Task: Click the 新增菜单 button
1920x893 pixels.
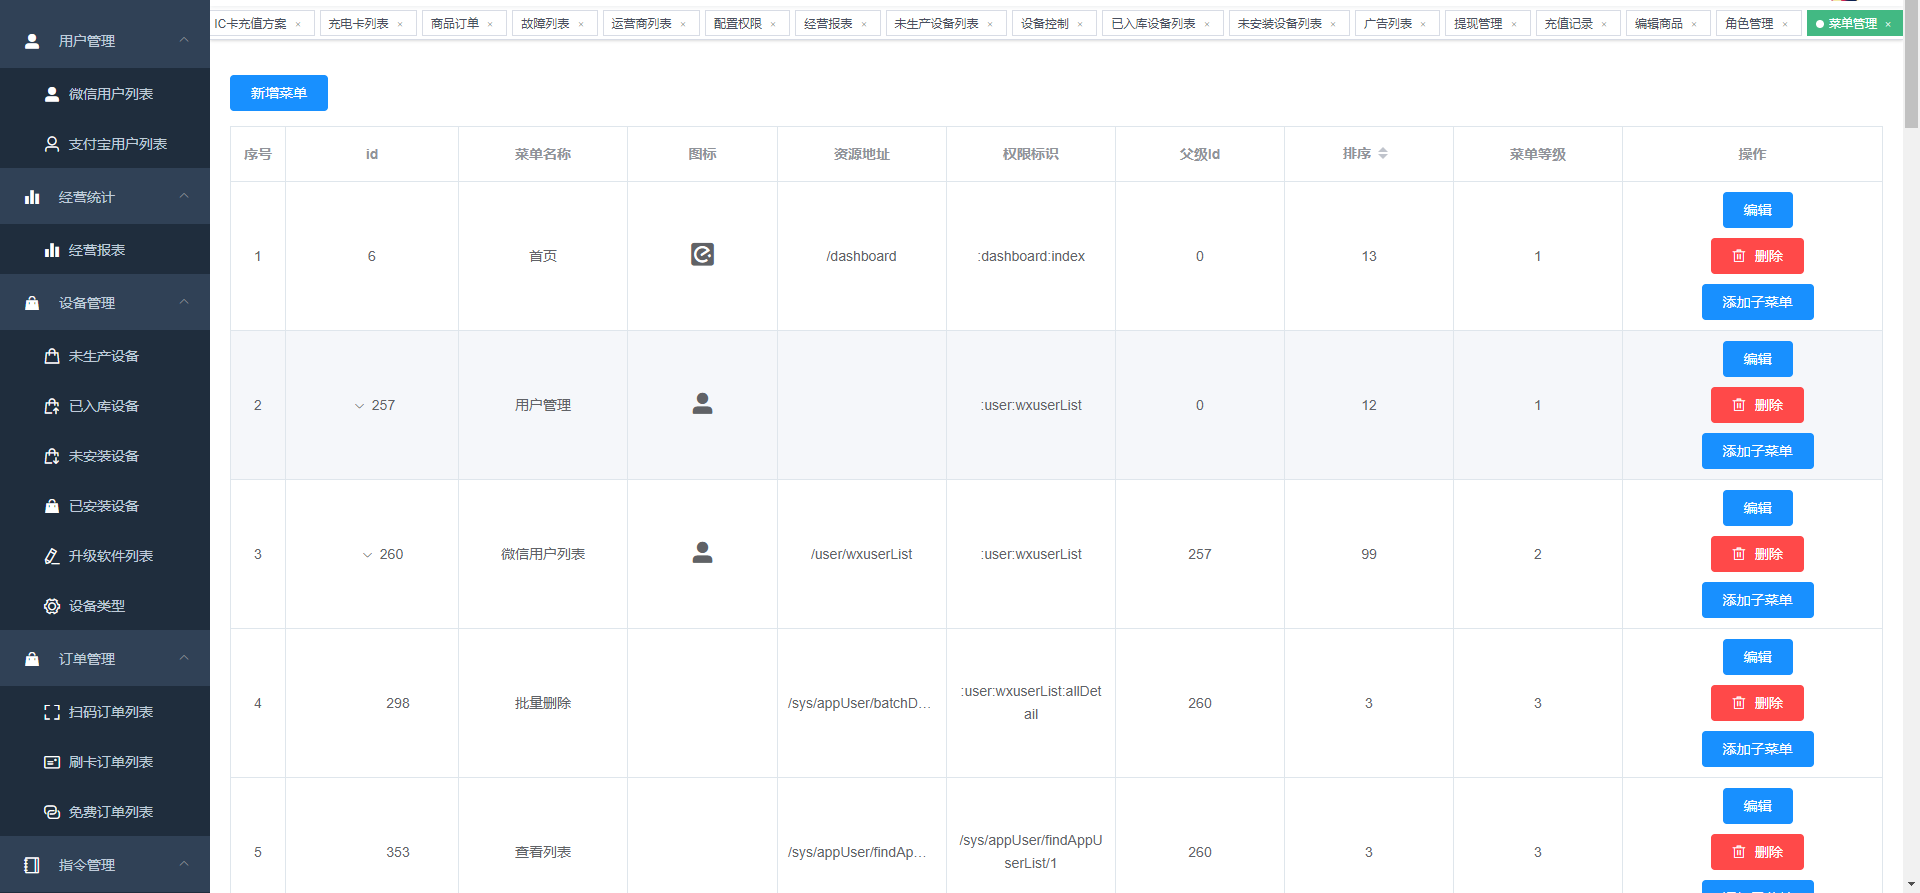Action: tap(279, 93)
